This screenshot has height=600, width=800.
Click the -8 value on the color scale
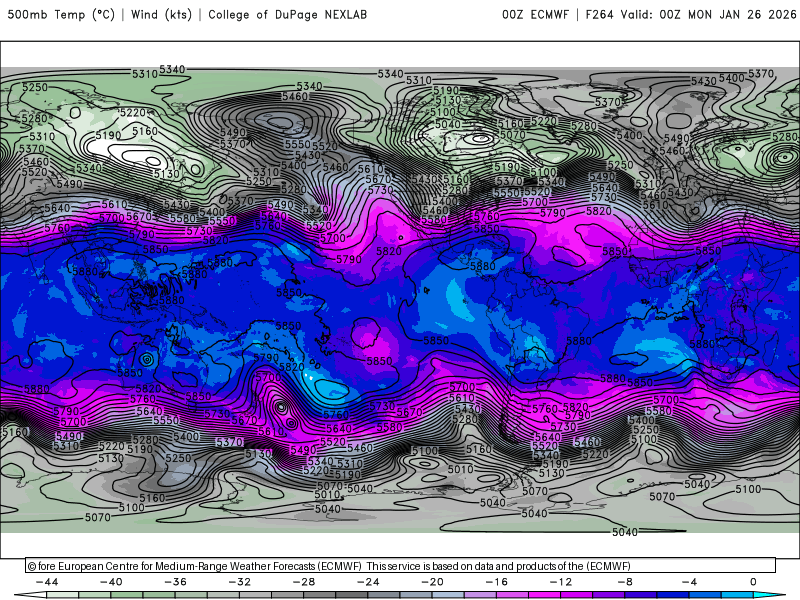tap(625, 582)
